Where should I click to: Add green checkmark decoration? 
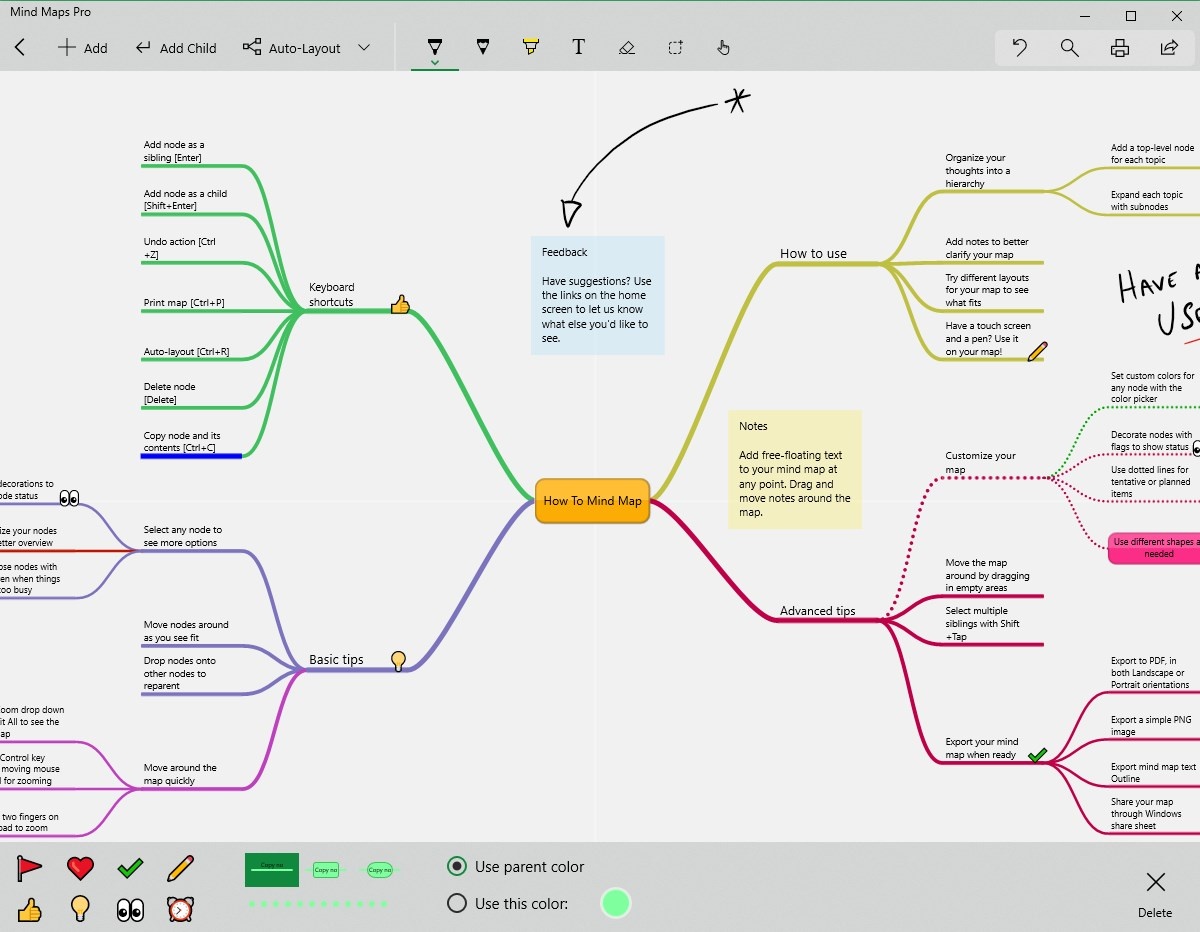pos(130,868)
